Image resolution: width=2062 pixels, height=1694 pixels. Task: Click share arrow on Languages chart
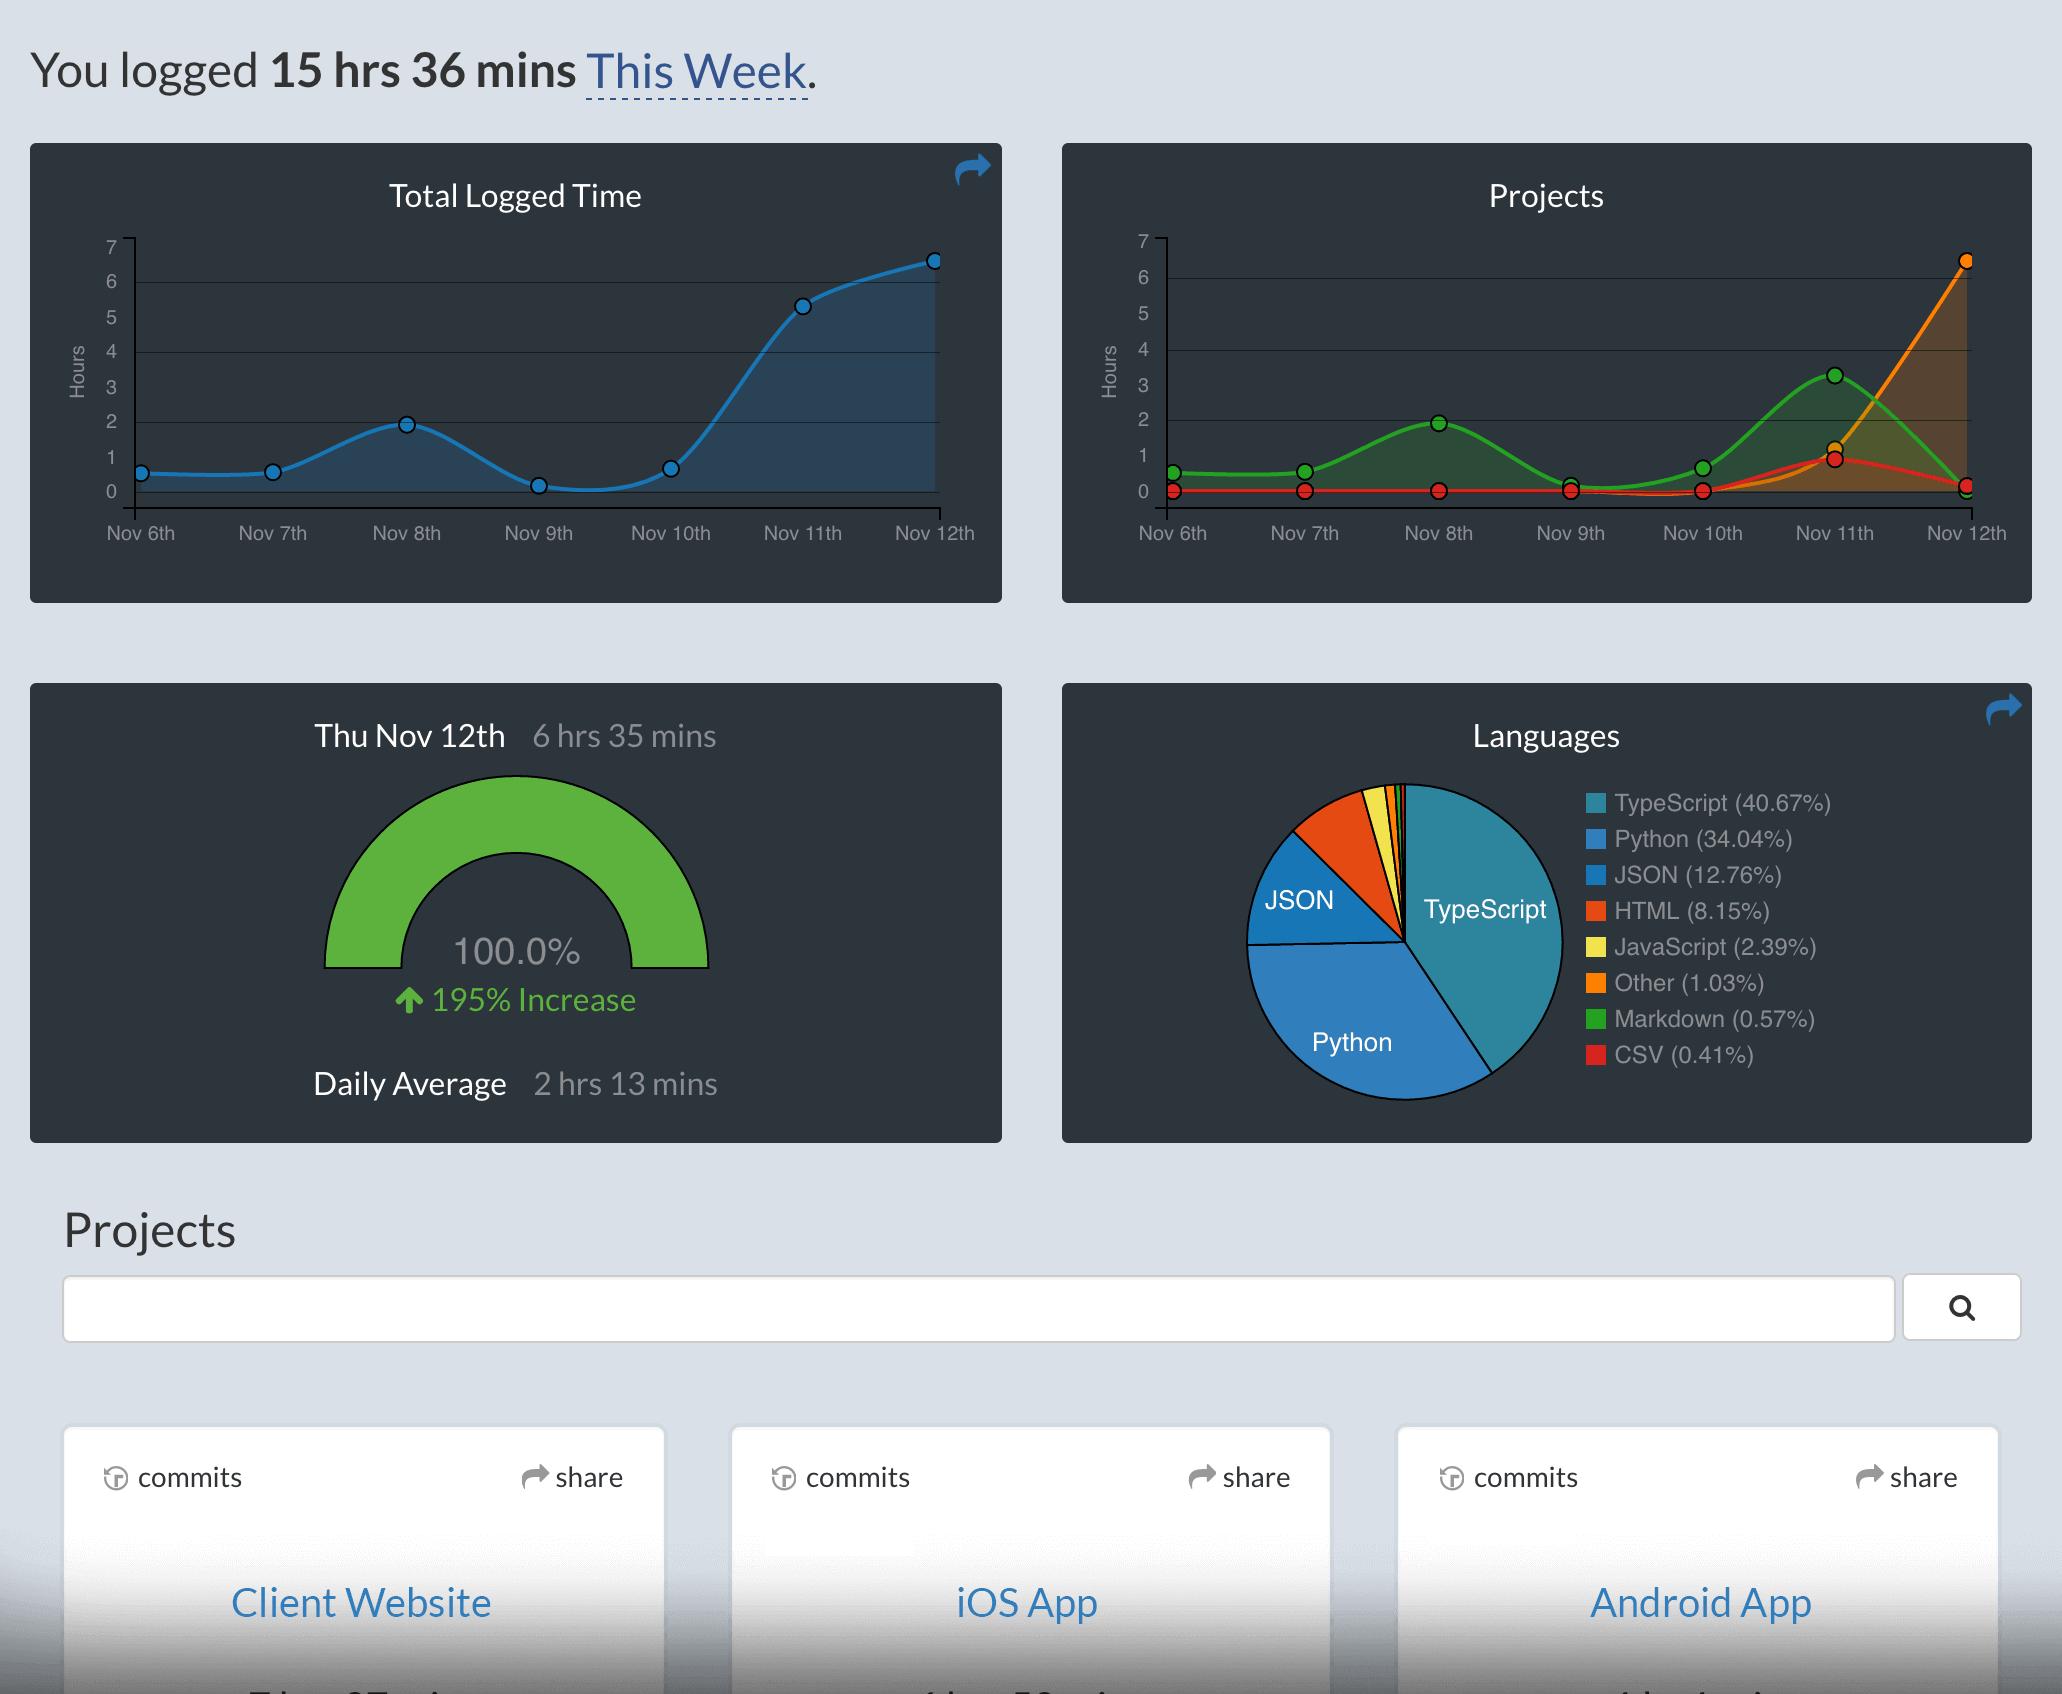point(2003,709)
